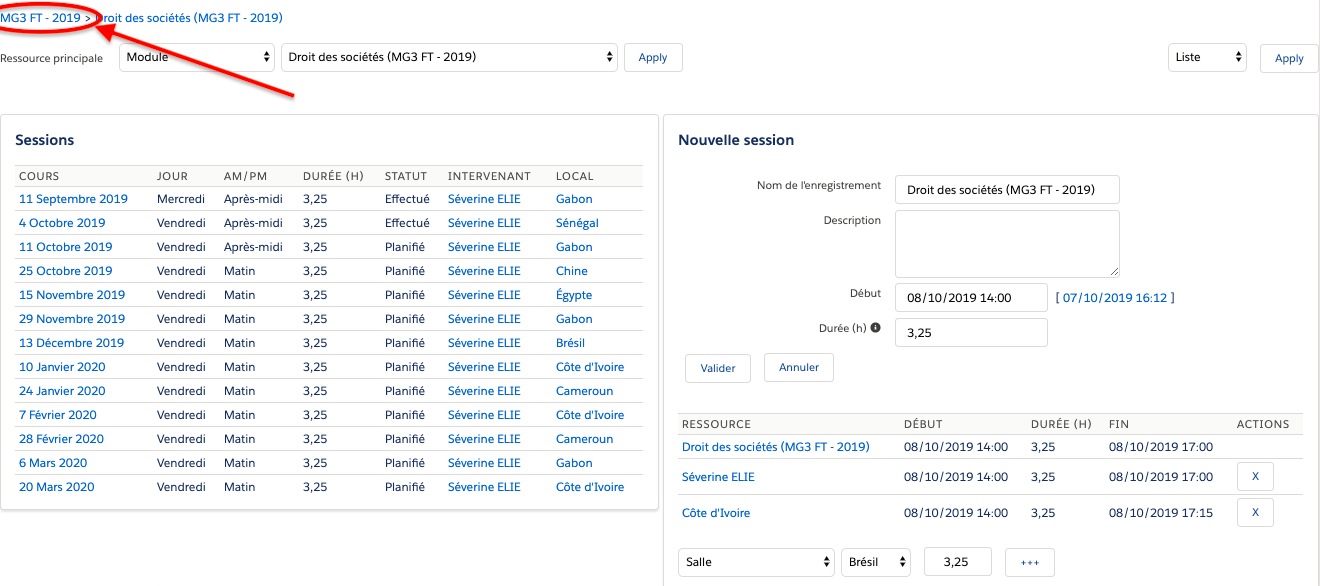1320x586 pixels.
Task: Click the Valider button
Action: pyautogui.click(x=717, y=368)
